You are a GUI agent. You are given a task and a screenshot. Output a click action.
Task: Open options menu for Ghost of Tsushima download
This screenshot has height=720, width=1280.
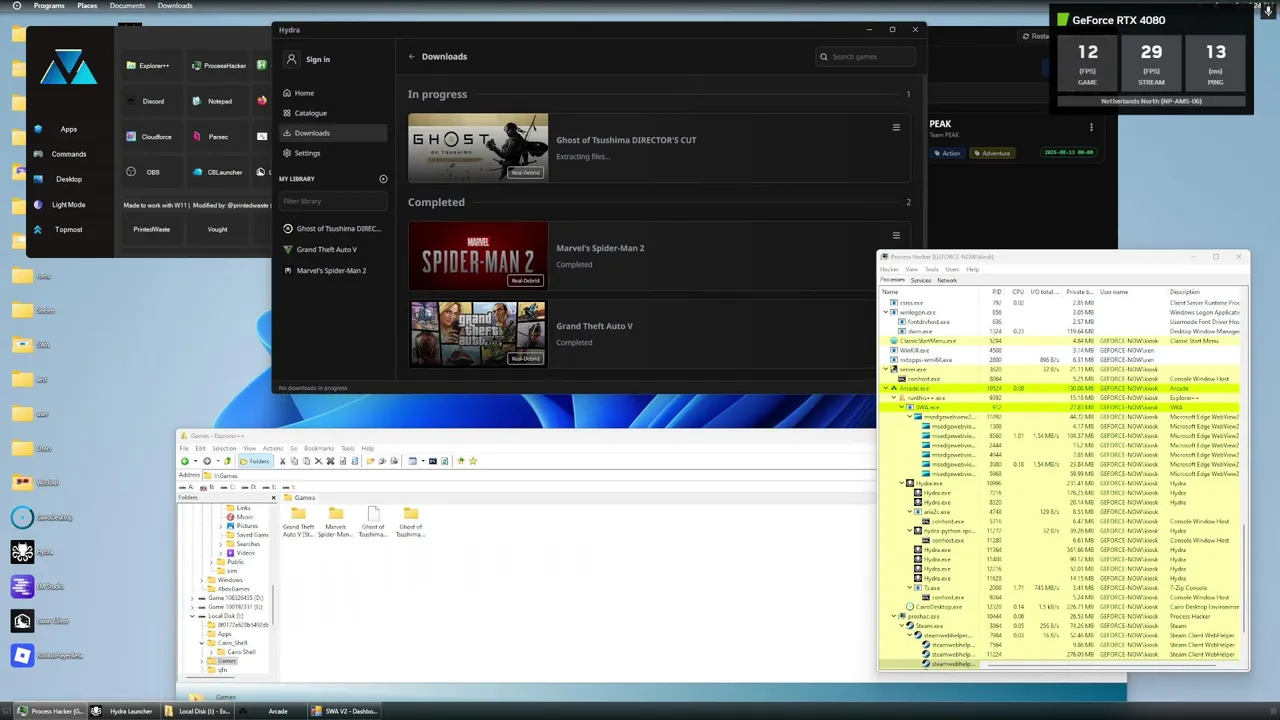tap(896, 128)
